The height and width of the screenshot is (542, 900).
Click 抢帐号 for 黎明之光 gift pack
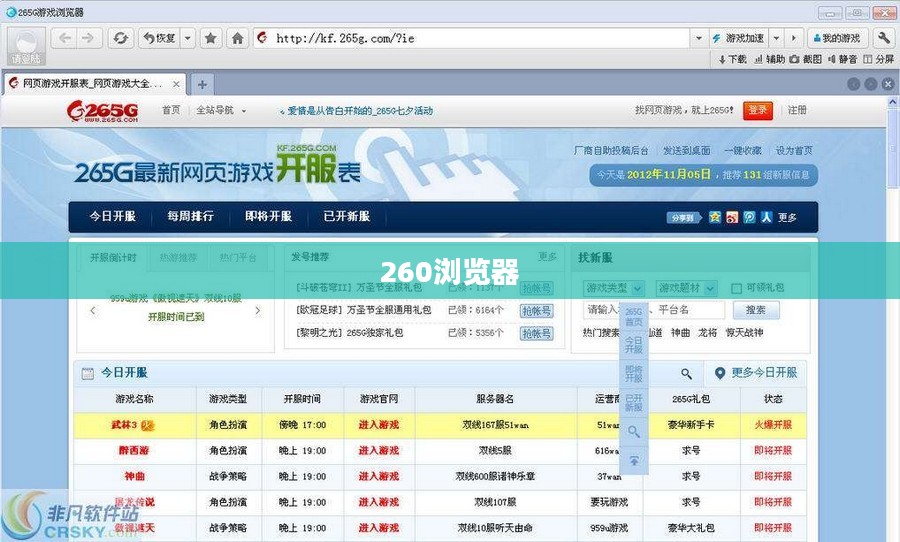click(x=537, y=333)
